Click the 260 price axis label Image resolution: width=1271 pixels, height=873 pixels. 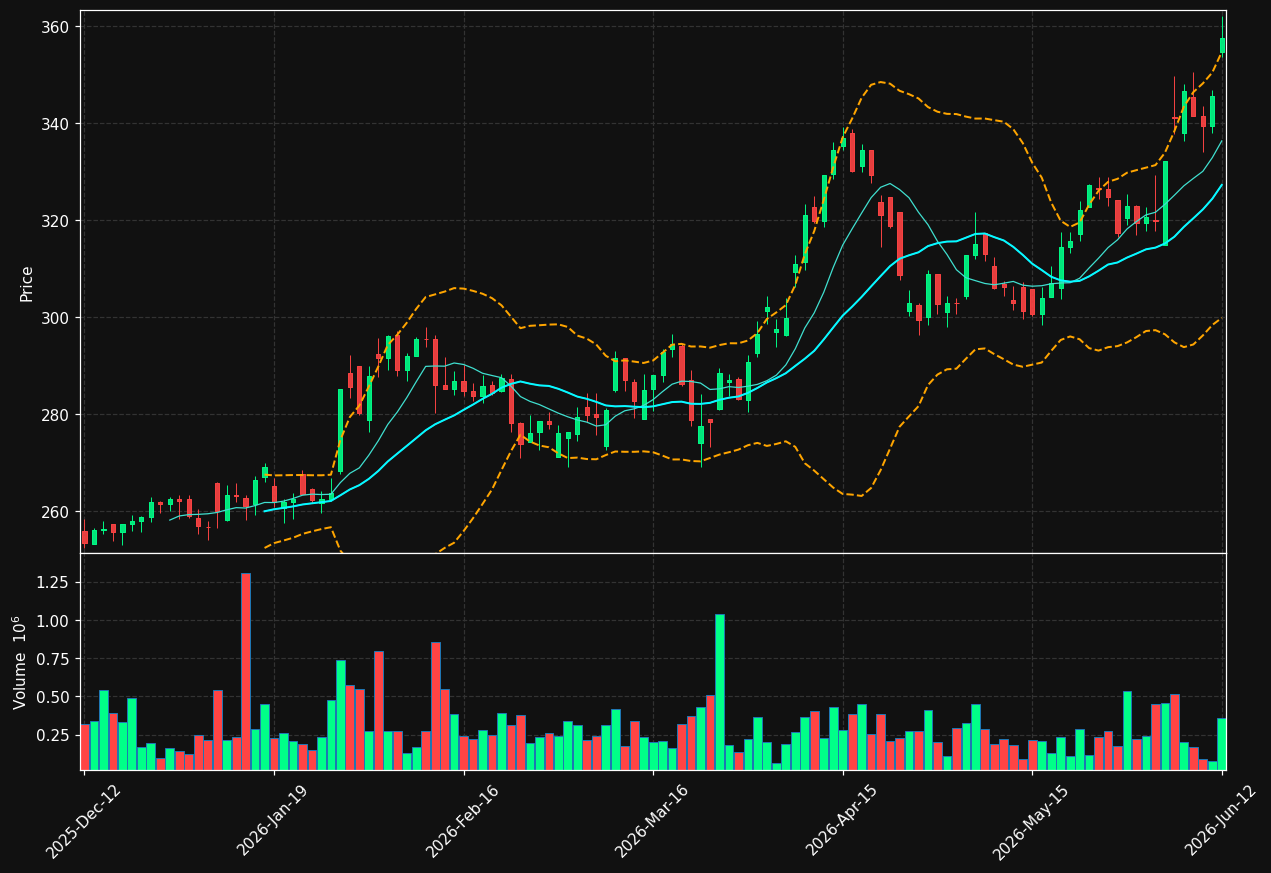(x=55, y=512)
